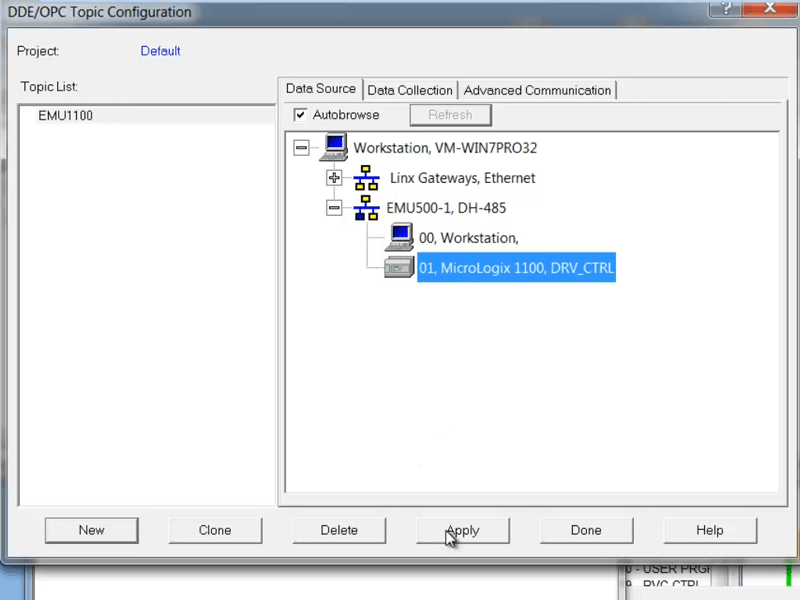Screen dimensions: 800x600
Task: Collapse the Workstation VM-WIN7PRO32 node
Action: pyautogui.click(x=301, y=148)
